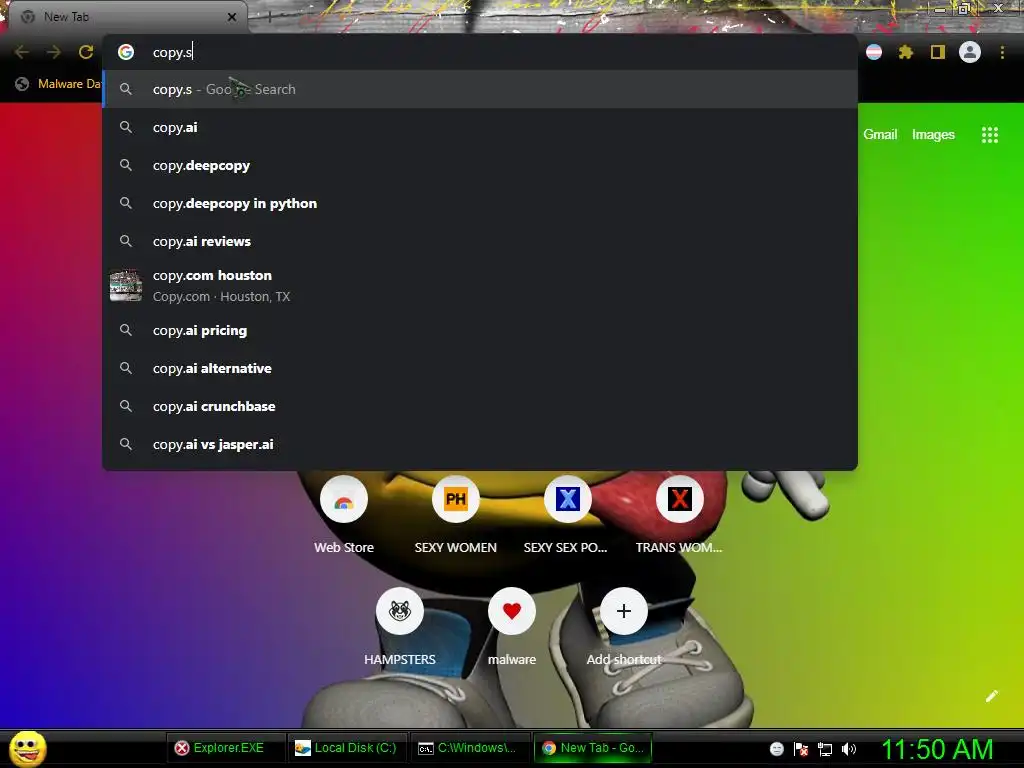Click the browser Forward arrow button
1024x768 pixels.
click(x=54, y=52)
